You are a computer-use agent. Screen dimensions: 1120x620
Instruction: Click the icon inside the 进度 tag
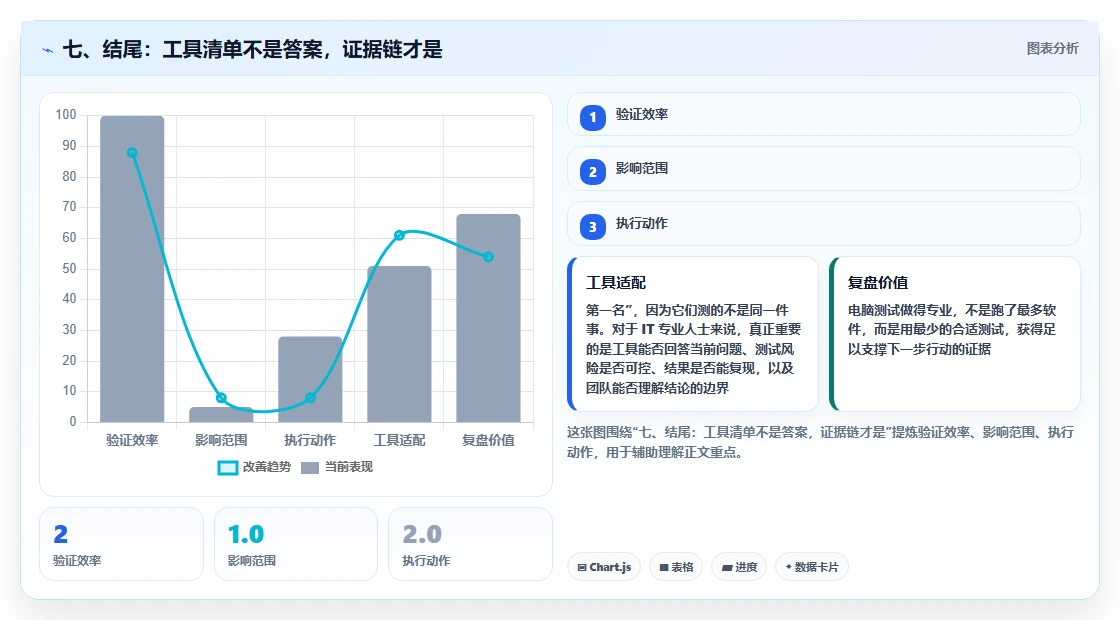(x=726, y=568)
